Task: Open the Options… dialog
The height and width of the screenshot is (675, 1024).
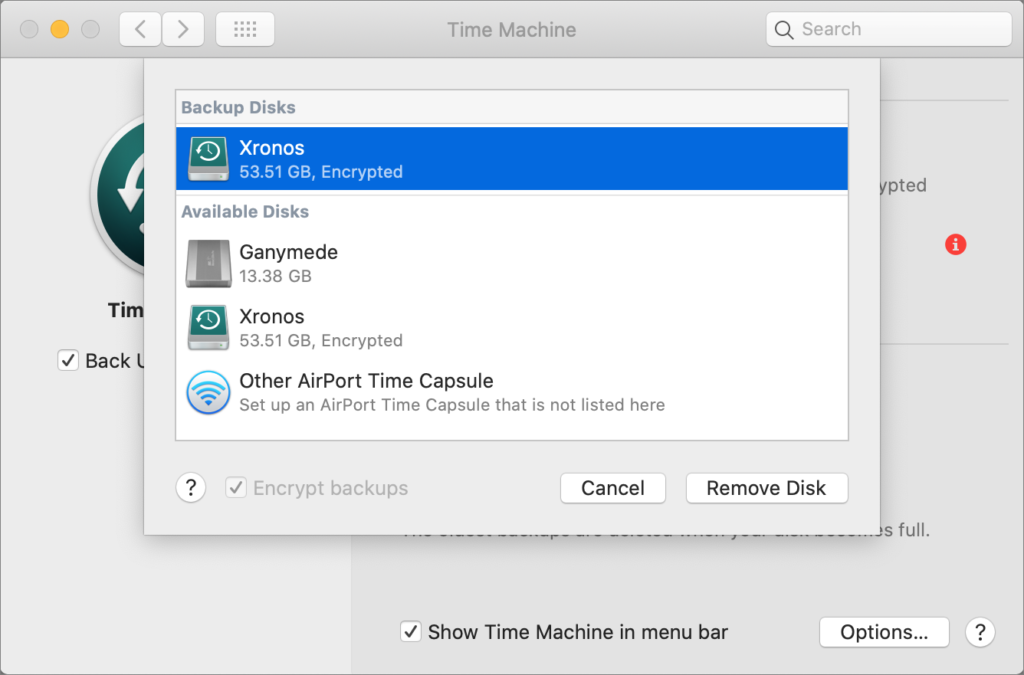Action: tap(883, 632)
